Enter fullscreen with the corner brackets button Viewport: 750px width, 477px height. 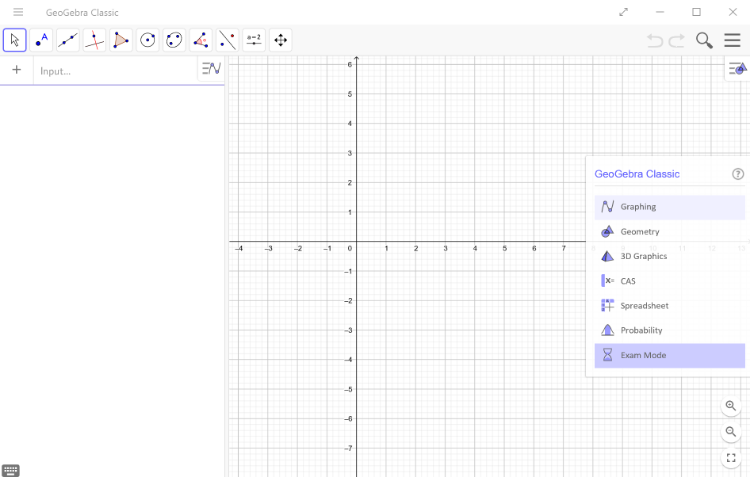click(x=731, y=458)
